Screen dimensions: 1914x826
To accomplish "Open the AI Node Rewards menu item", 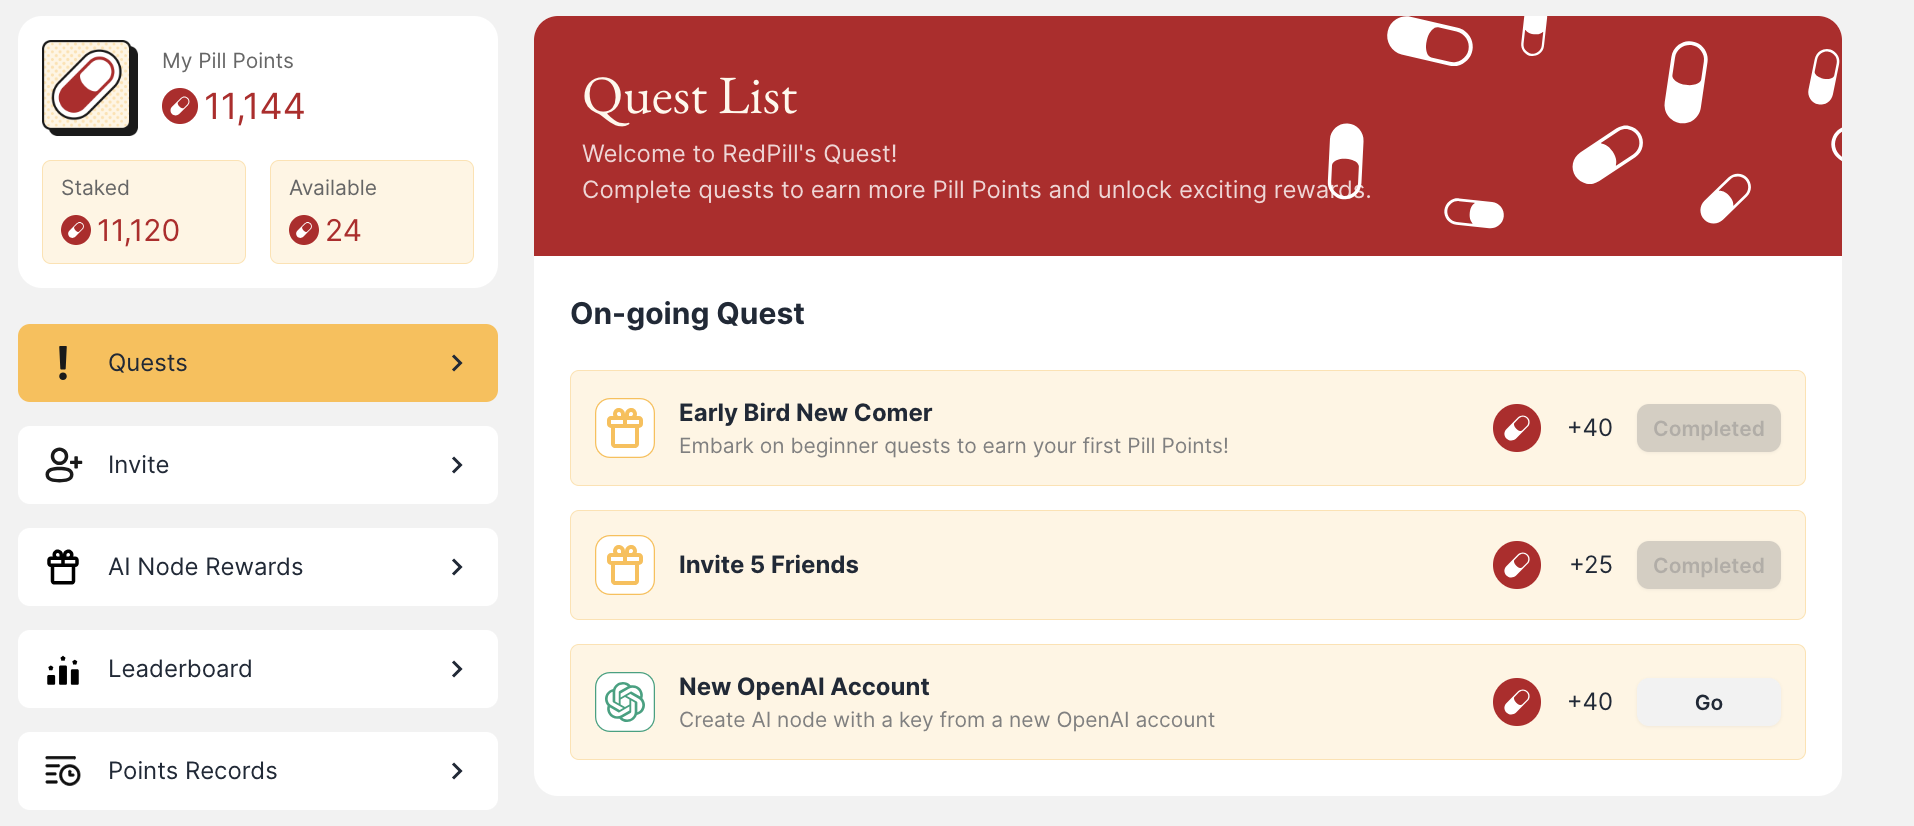I will pyautogui.click(x=258, y=567).
